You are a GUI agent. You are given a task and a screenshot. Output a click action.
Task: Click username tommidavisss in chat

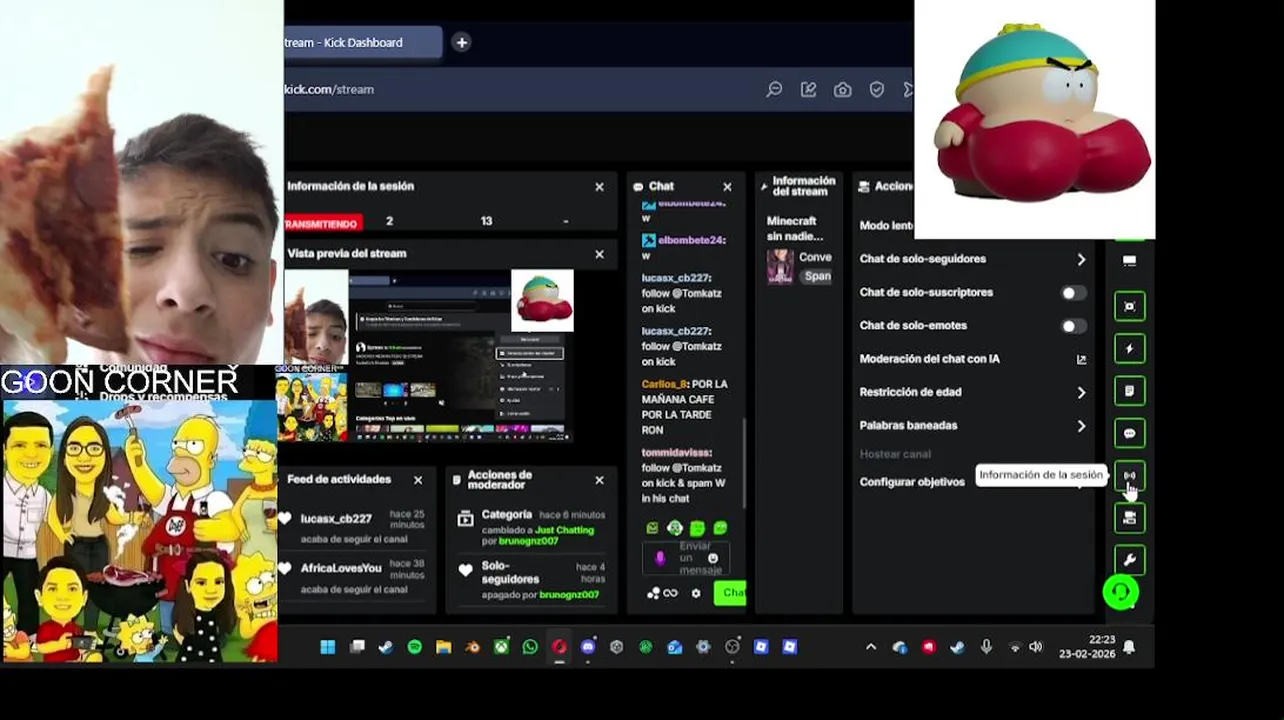tap(676, 453)
